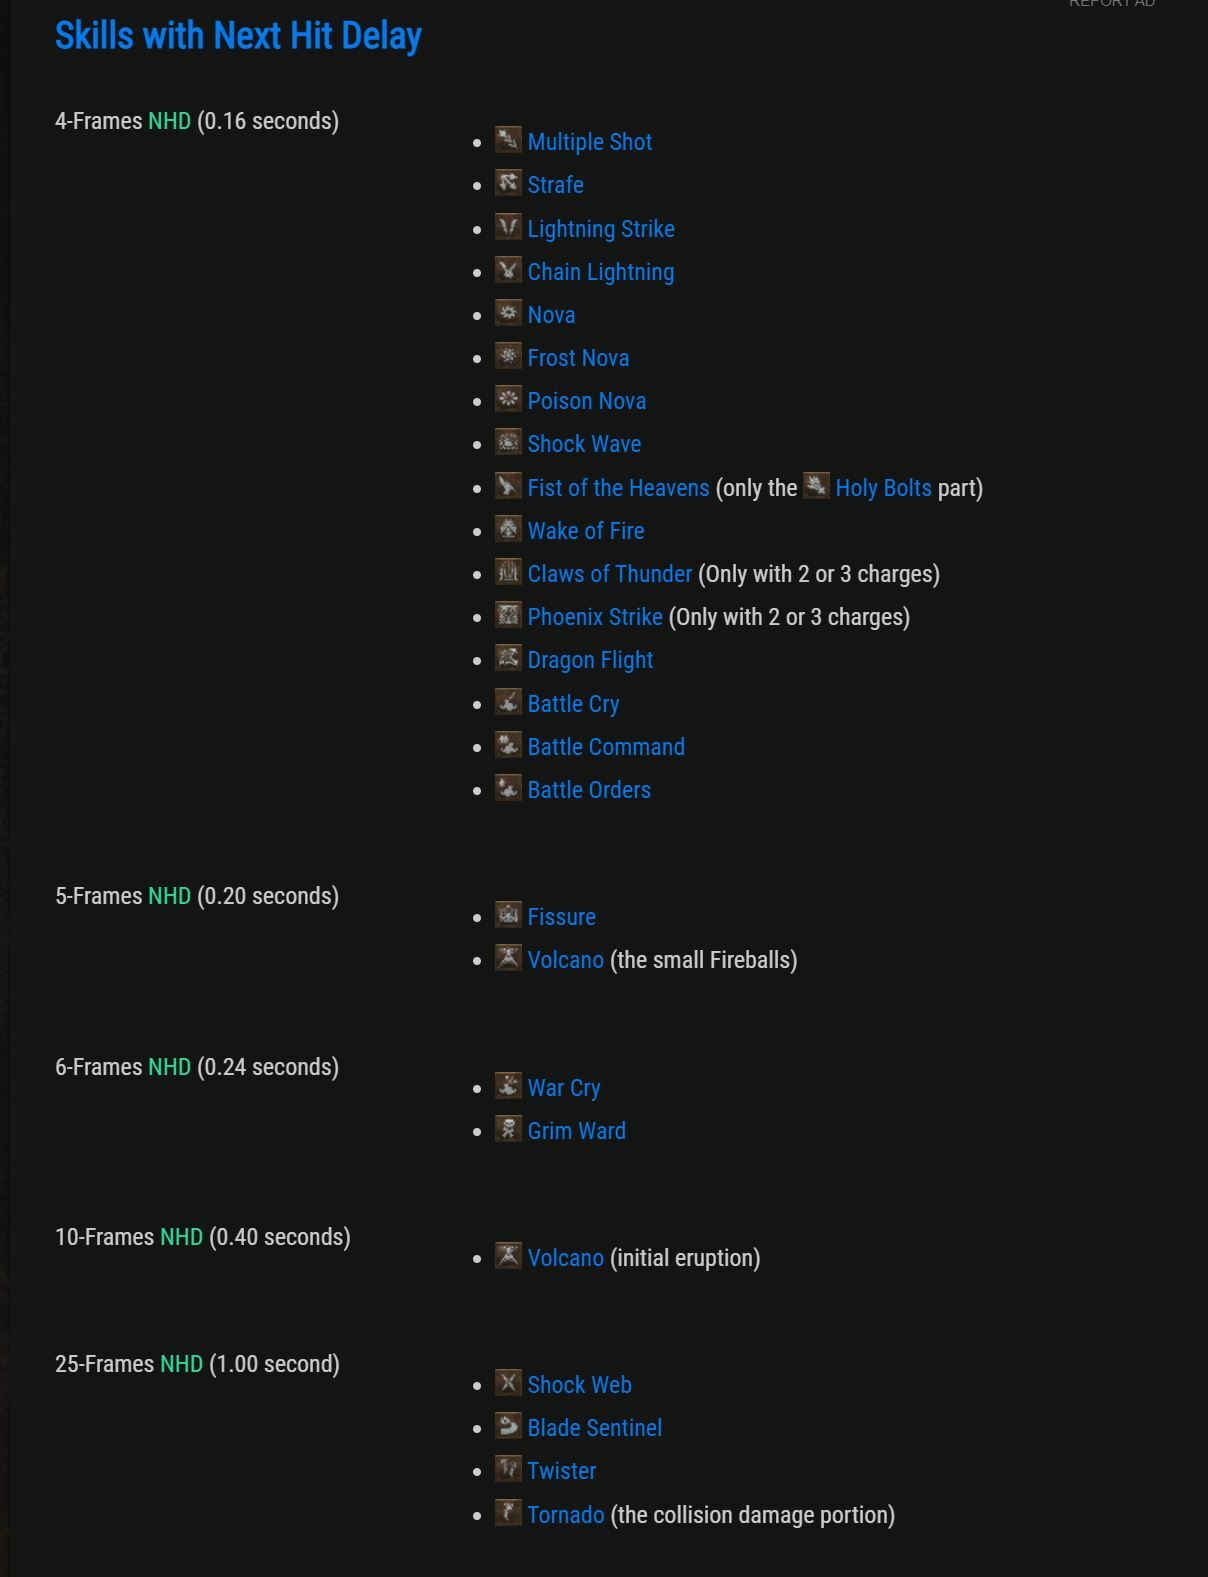Click the Frost Nova skill icon

pyautogui.click(x=508, y=356)
